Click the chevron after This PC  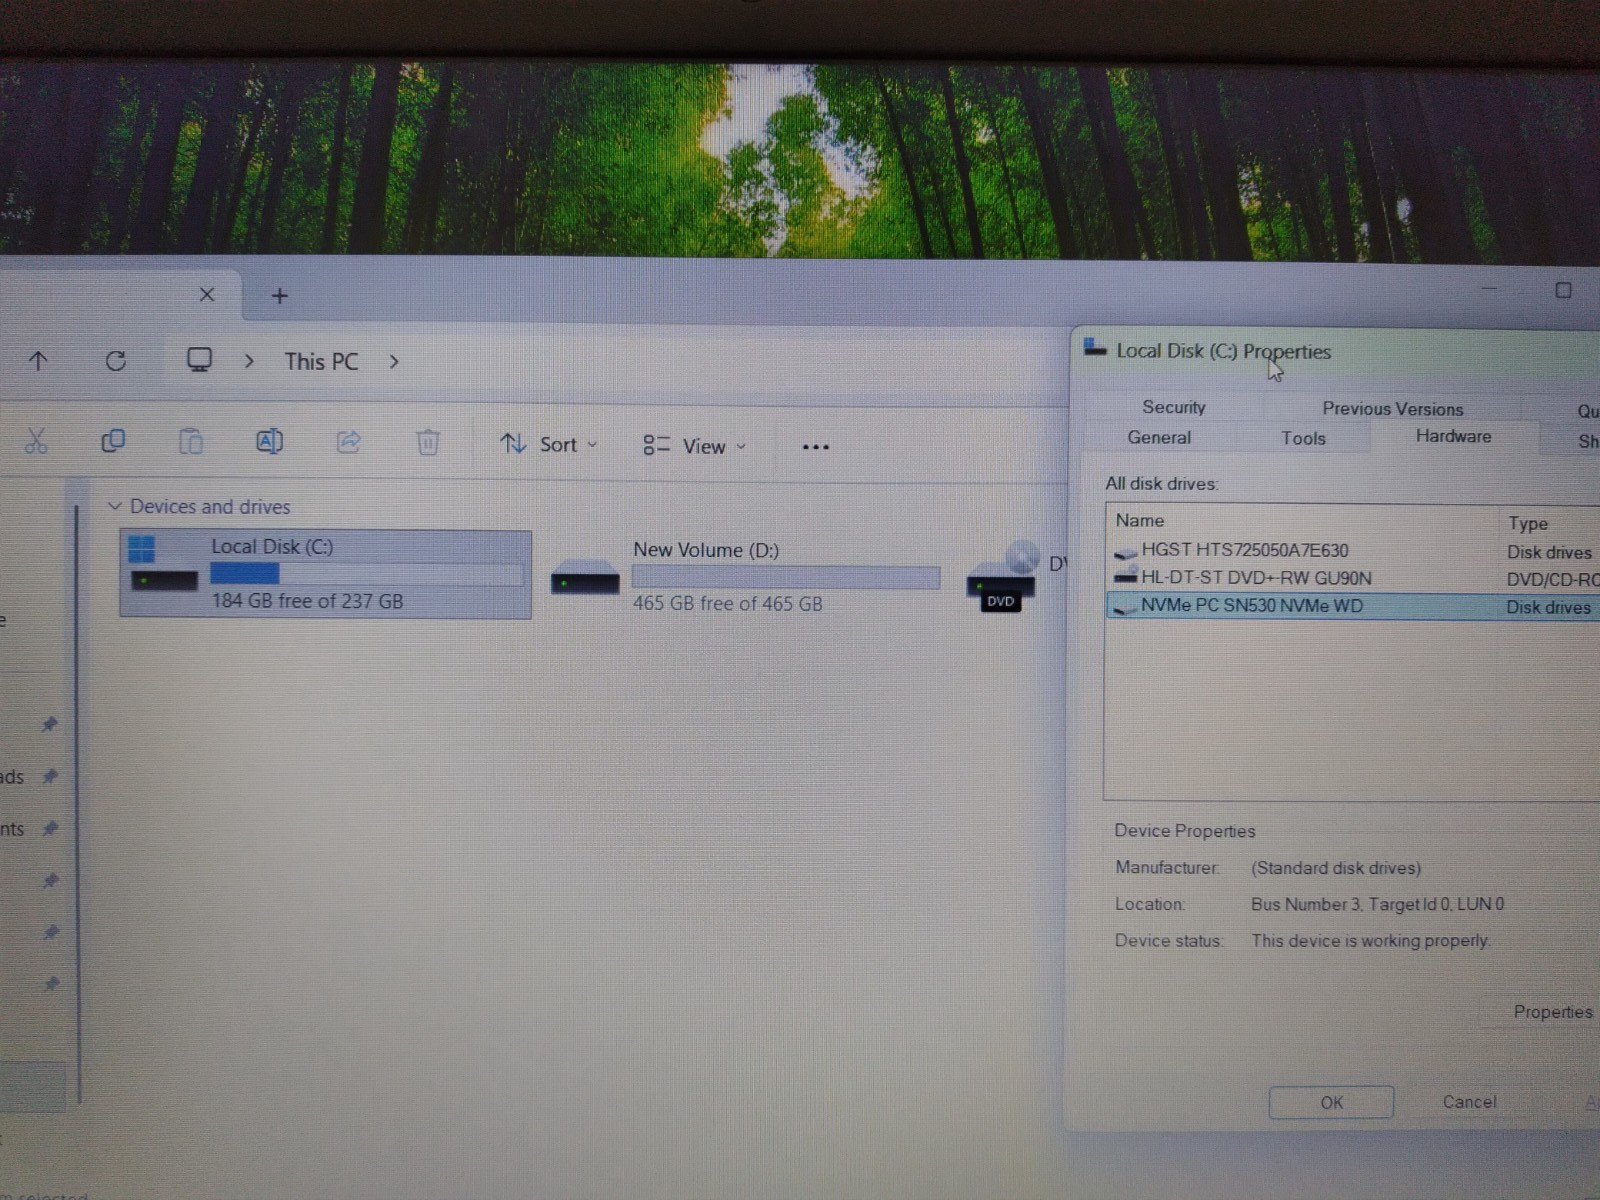tap(394, 362)
